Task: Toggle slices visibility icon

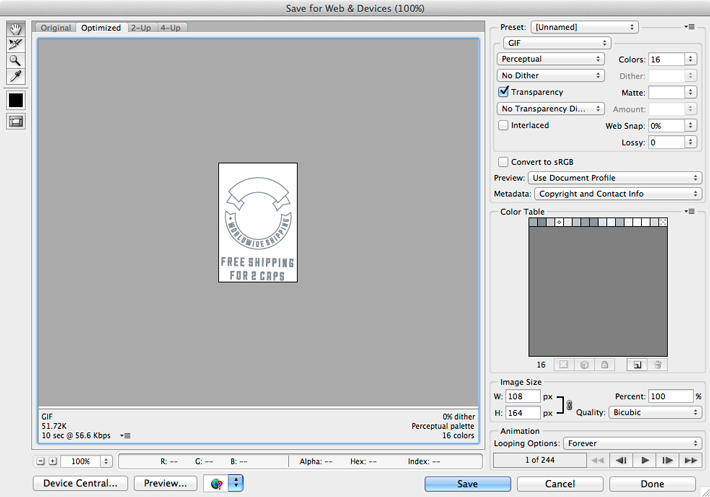Action: (15, 121)
